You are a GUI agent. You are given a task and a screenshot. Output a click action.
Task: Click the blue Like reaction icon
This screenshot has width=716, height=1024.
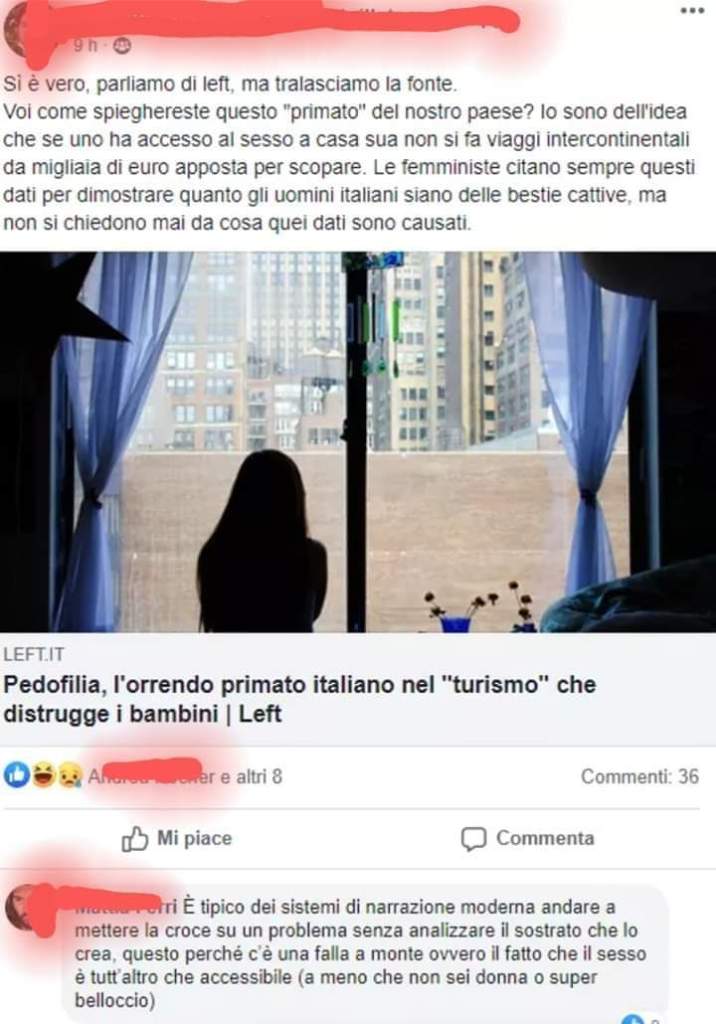[17, 776]
